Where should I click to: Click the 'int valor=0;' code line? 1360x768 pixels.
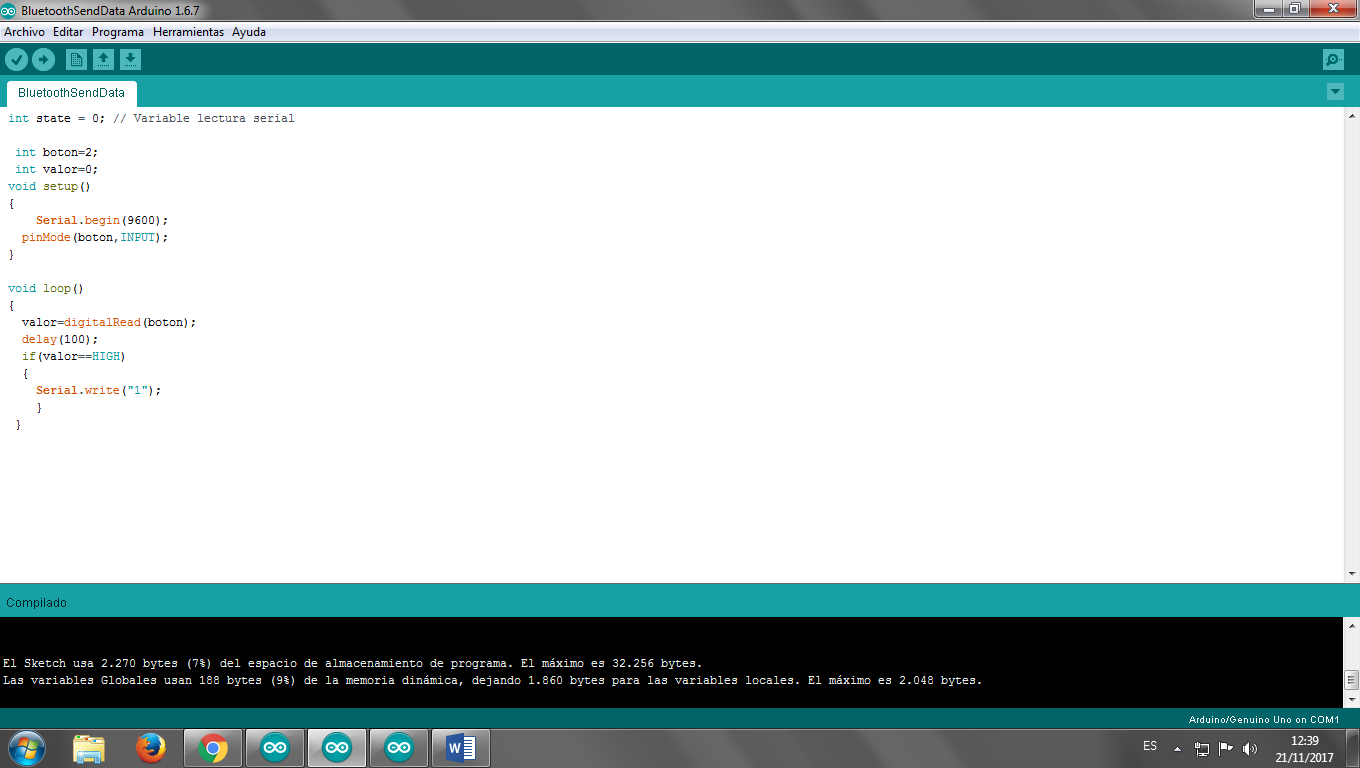coord(57,169)
